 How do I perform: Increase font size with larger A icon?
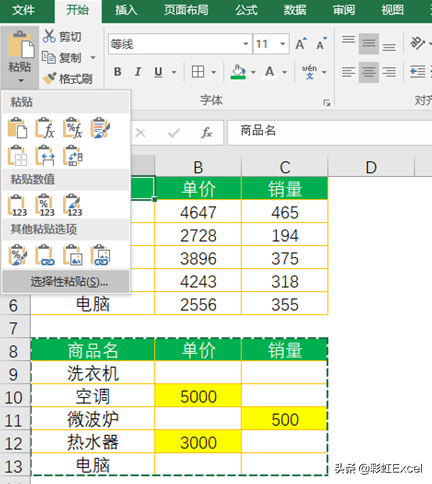point(301,44)
